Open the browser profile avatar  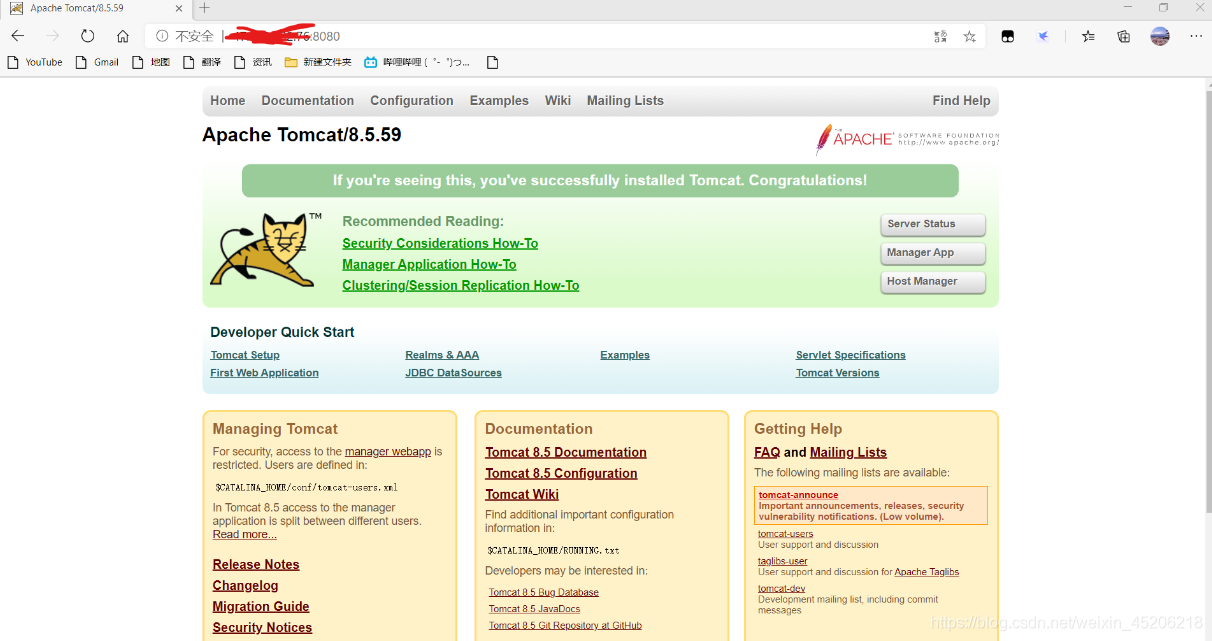[x=1160, y=36]
